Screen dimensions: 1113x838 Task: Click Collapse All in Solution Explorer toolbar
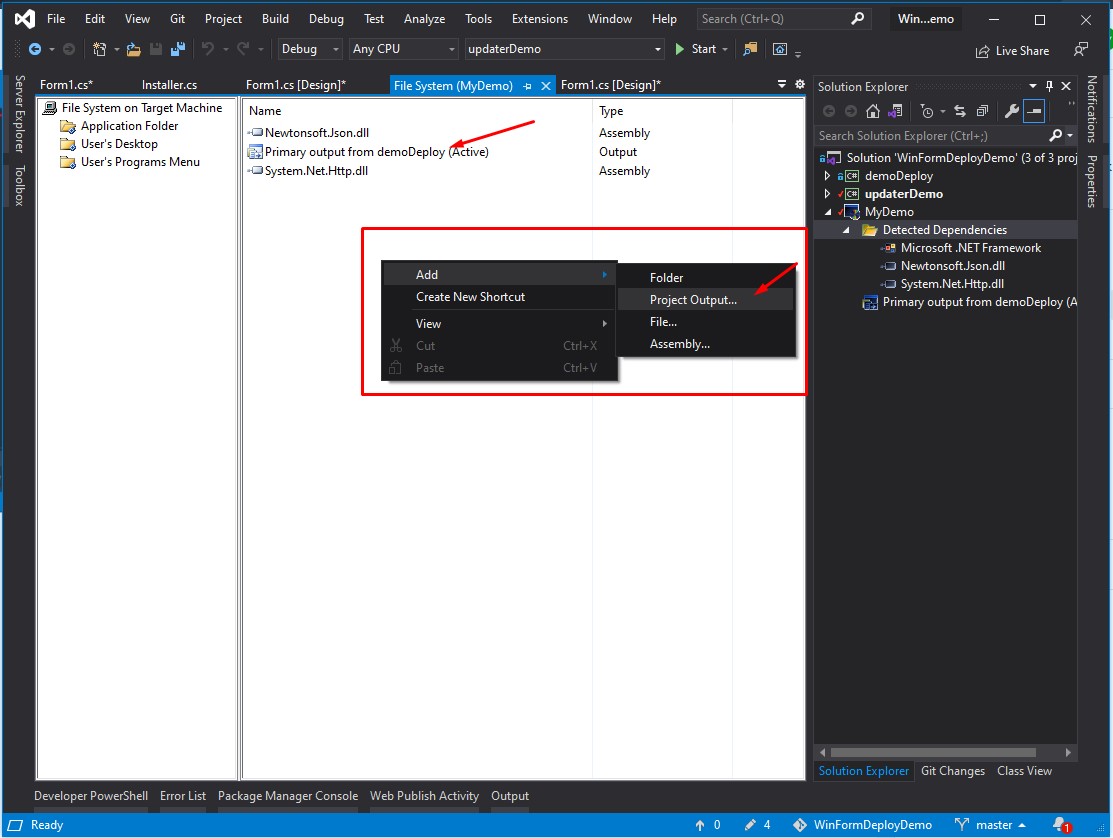(983, 111)
